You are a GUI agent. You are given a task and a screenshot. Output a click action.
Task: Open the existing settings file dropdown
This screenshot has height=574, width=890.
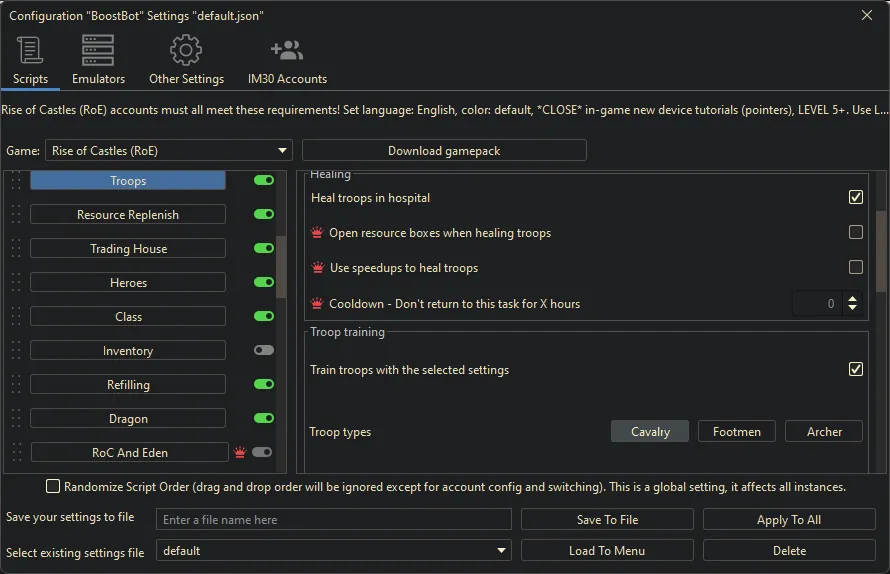334,550
